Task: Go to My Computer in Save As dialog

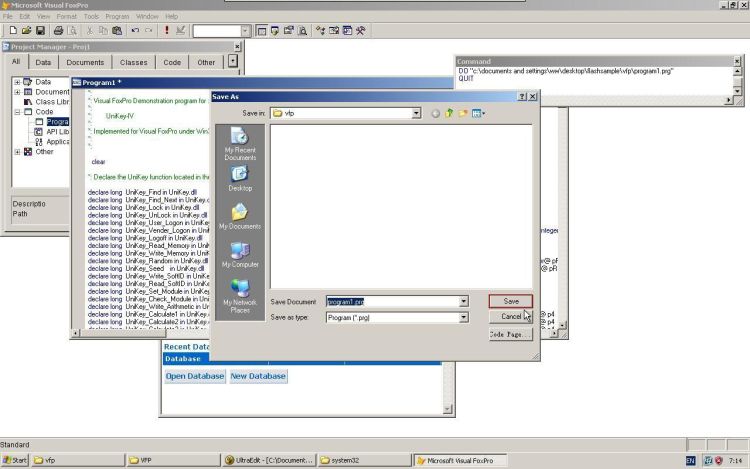Action: [240, 254]
